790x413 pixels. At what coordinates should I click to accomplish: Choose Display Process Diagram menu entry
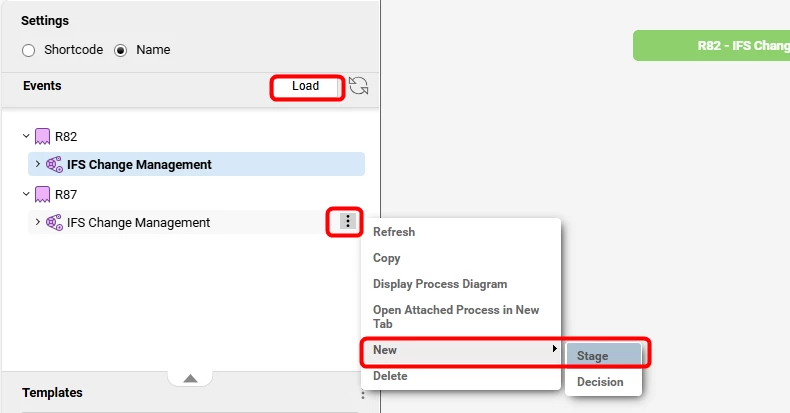[439, 284]
